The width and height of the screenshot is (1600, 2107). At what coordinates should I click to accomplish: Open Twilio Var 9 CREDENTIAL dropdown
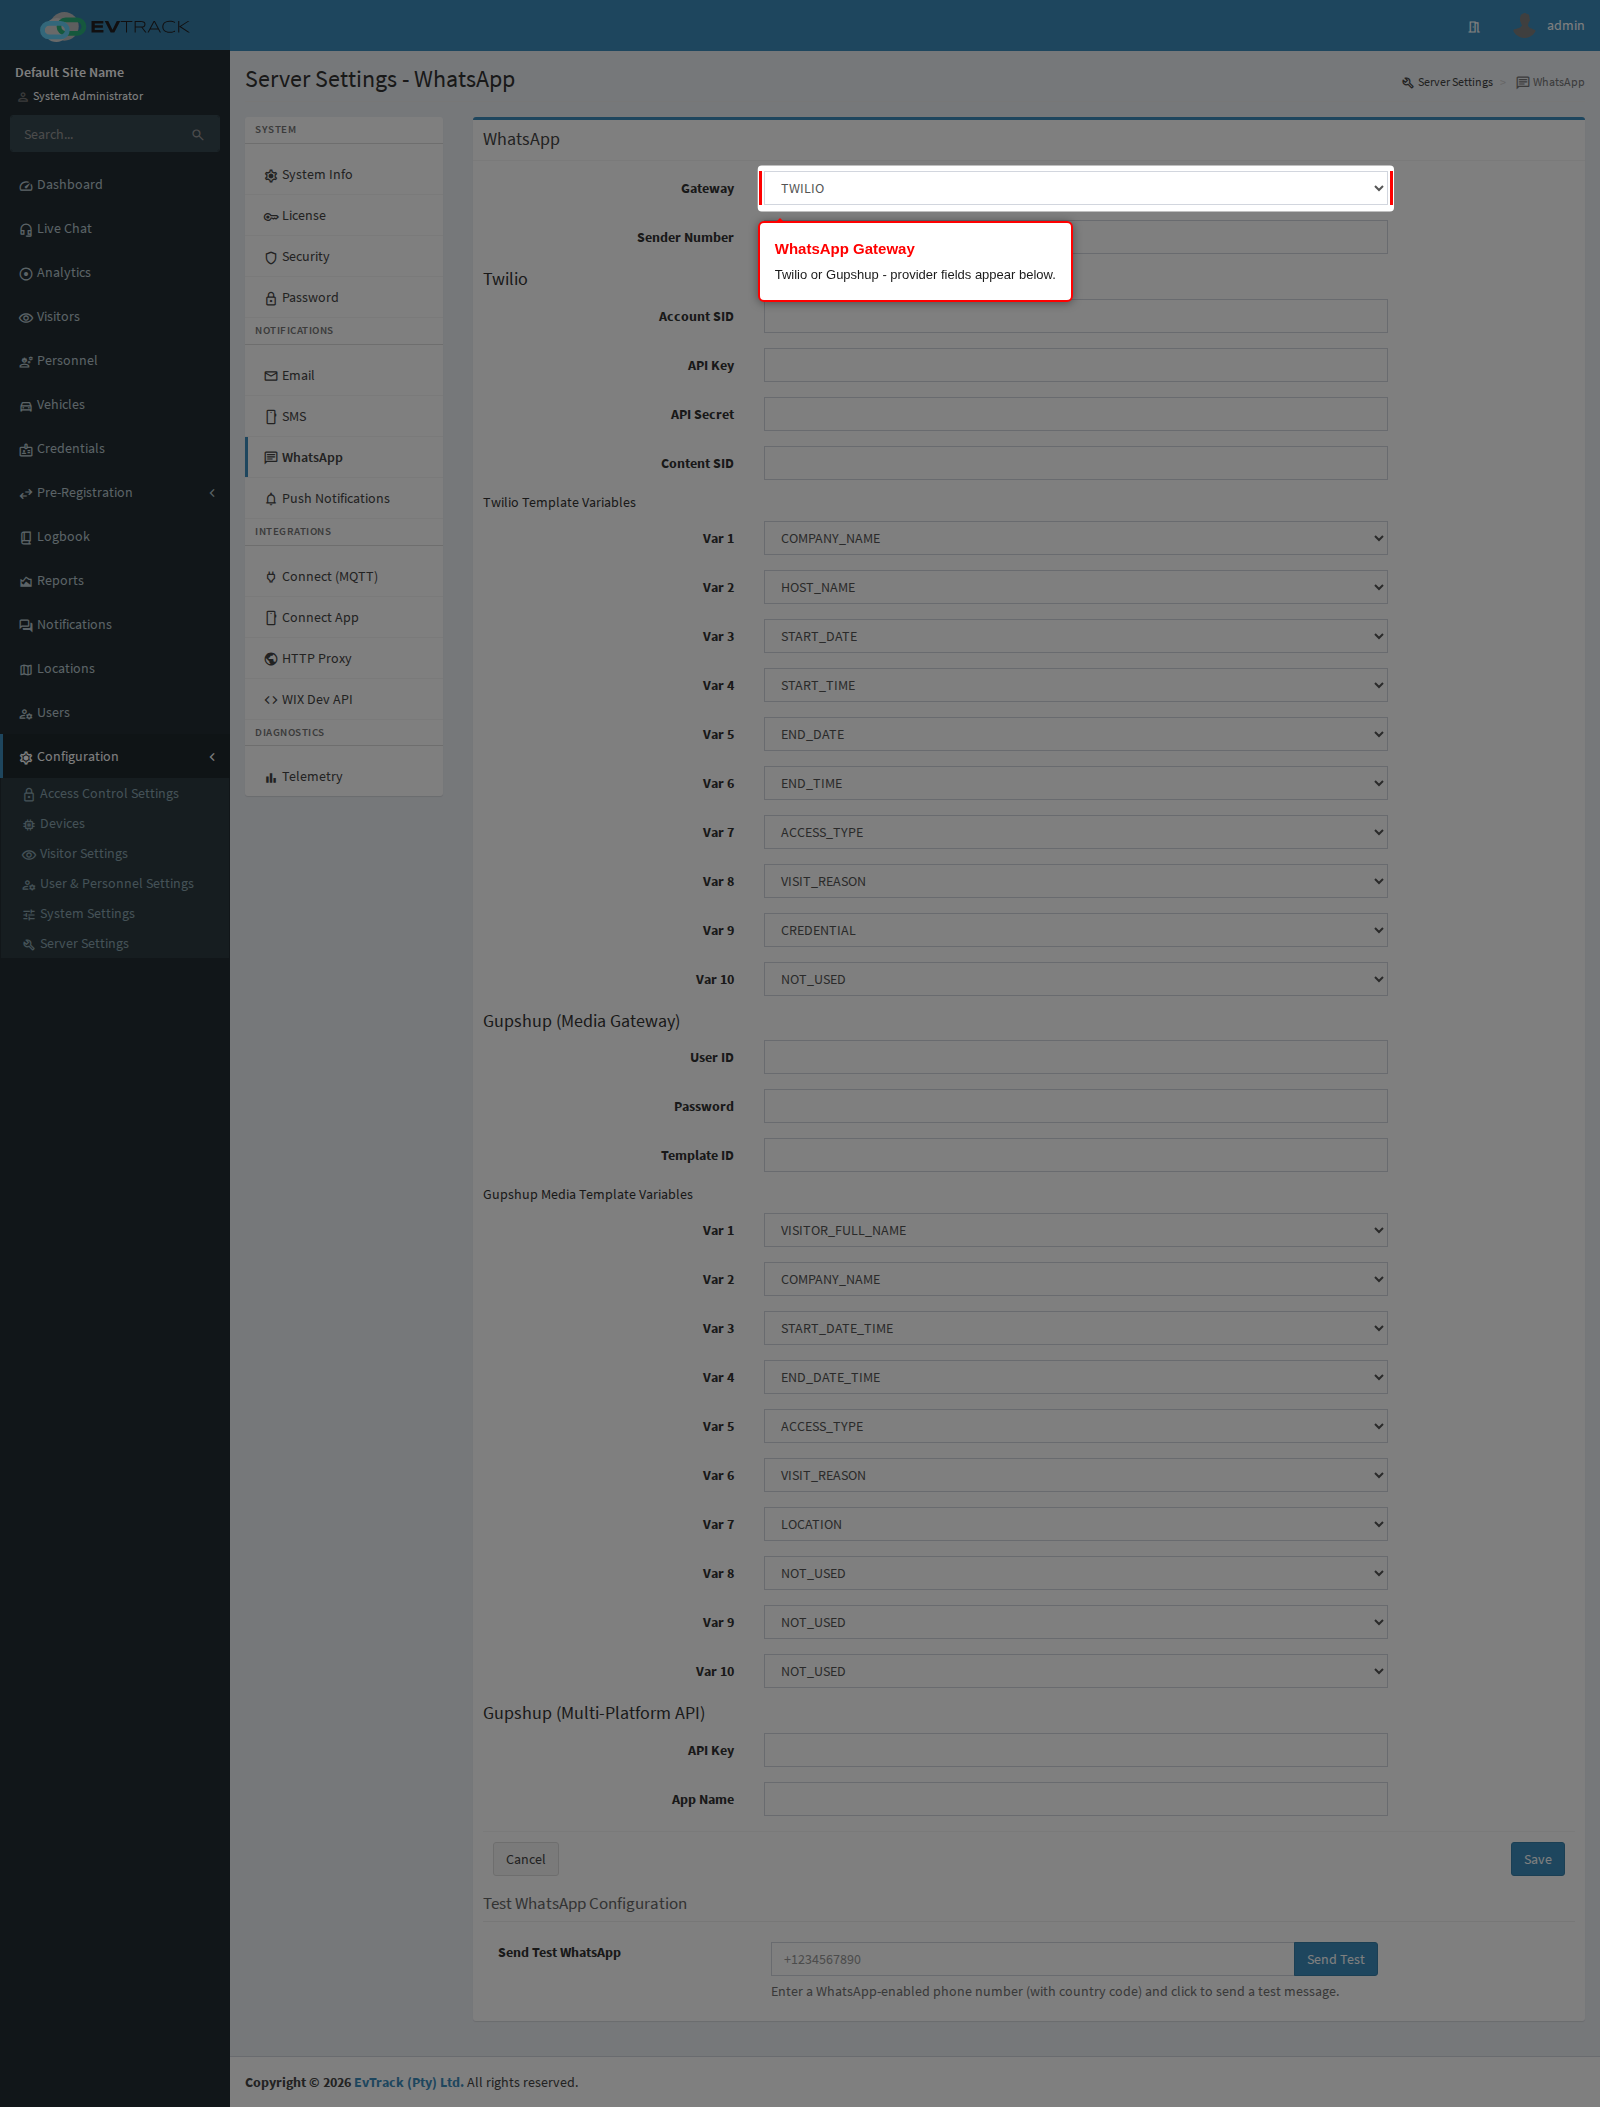coord(1076,930)
